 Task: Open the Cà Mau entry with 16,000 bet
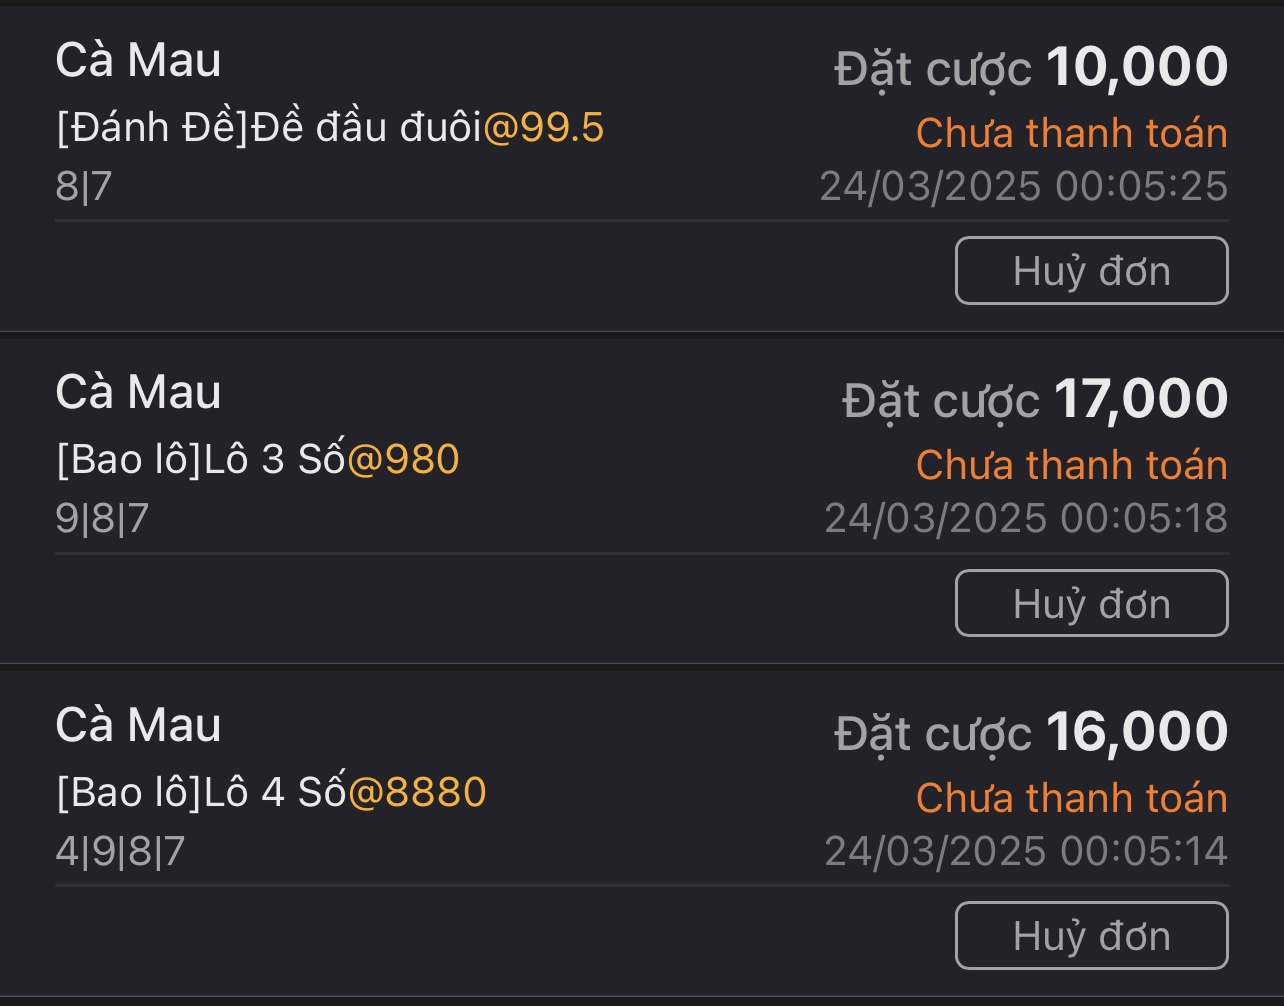click(138, 724)
